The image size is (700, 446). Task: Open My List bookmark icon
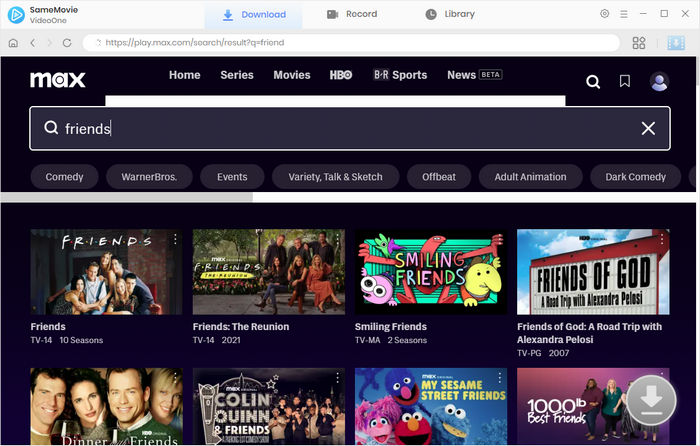pyautogui.click(x=625, y=81)
